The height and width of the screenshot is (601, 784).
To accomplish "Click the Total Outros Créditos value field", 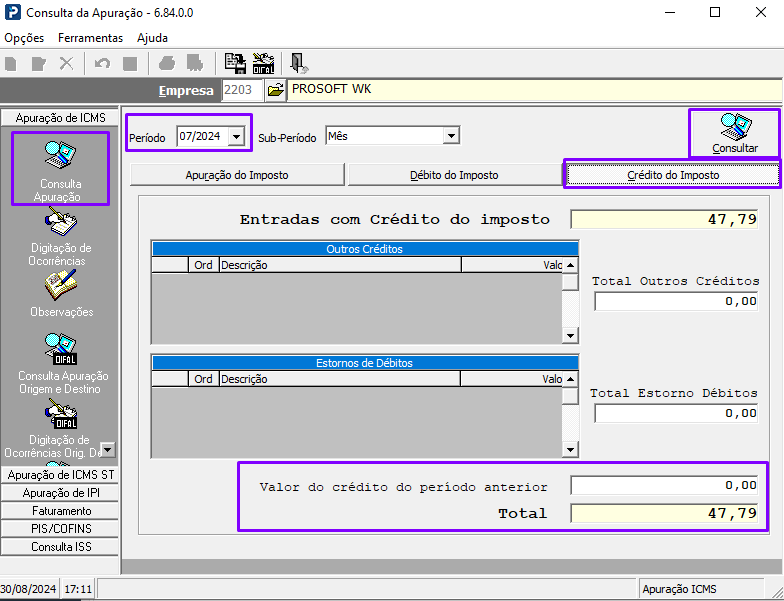I will (x=676, y=302).
